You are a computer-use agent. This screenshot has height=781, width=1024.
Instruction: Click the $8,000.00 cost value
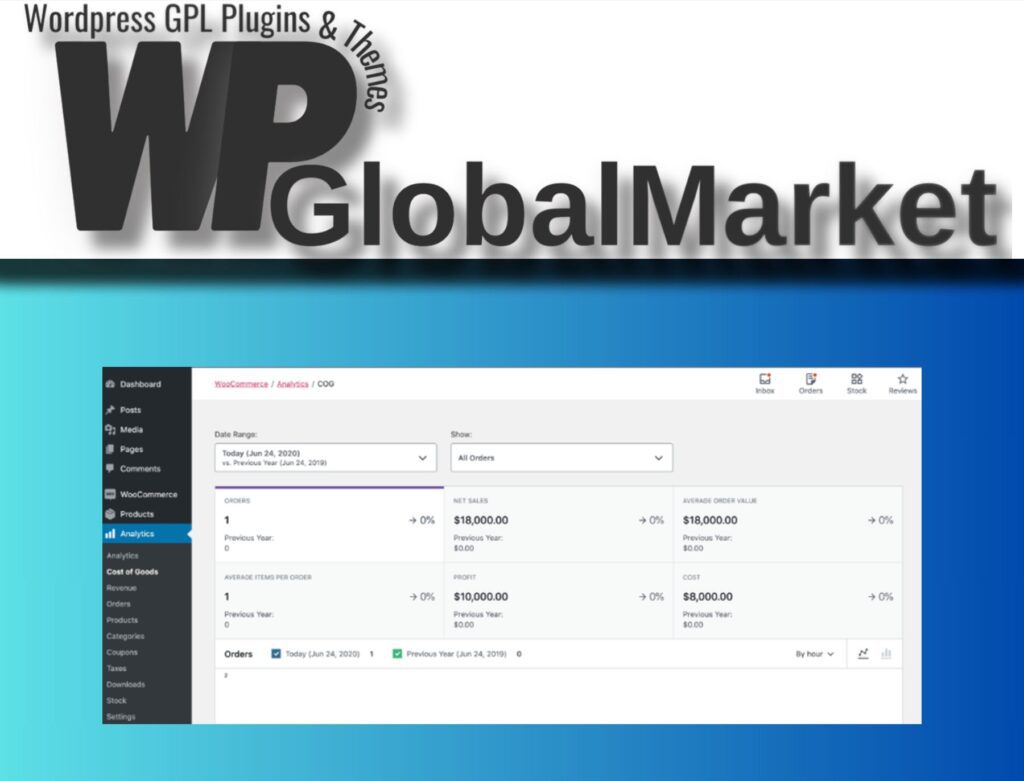point(708,597)
